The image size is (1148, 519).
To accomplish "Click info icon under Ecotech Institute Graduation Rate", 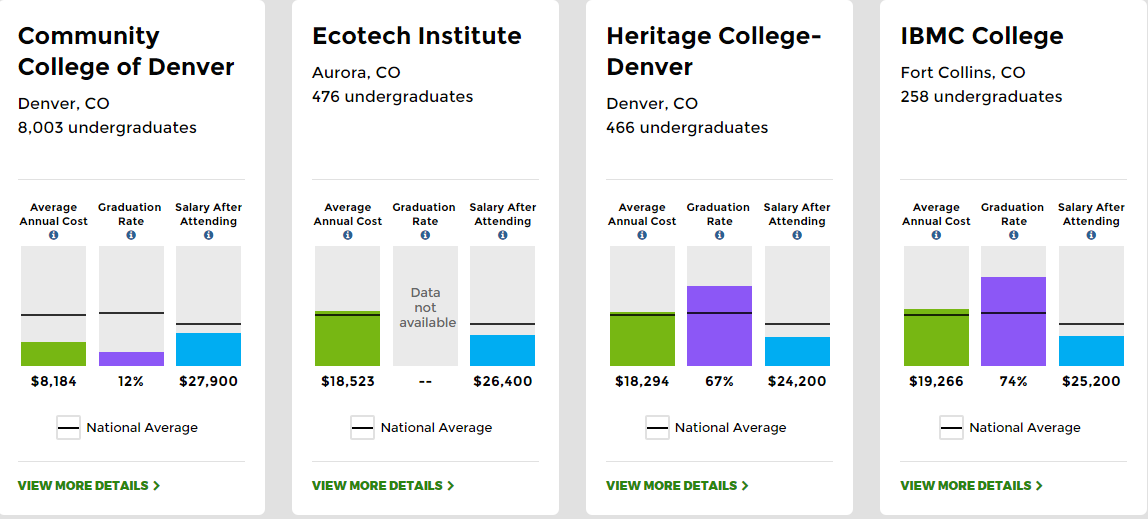I will [425, 235].
